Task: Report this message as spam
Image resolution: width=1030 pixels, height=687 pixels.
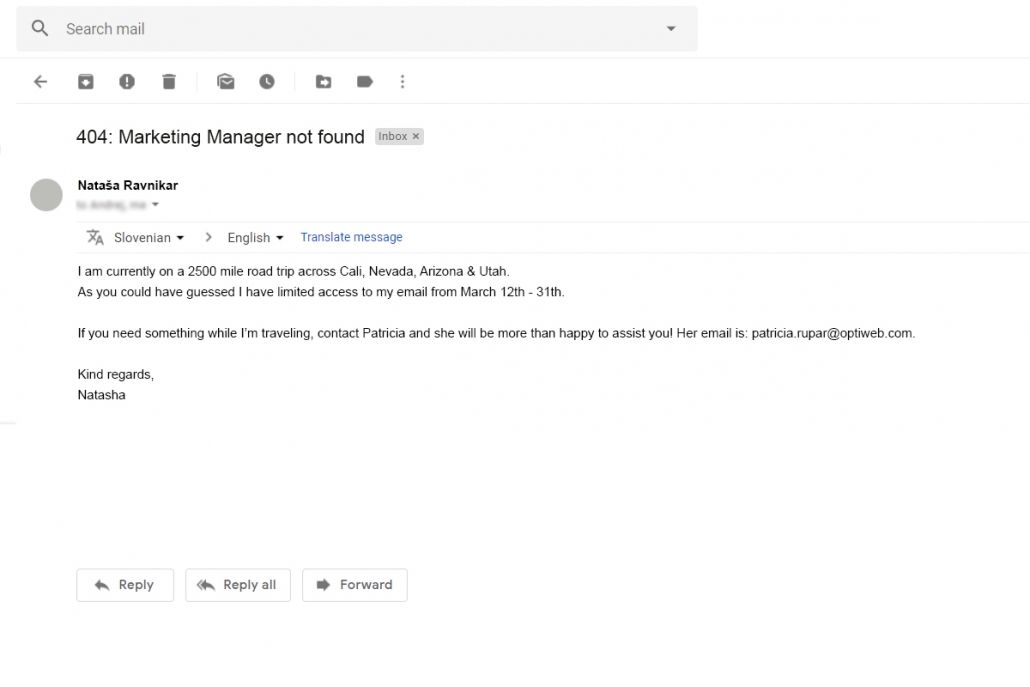Action: click(127, 82)
